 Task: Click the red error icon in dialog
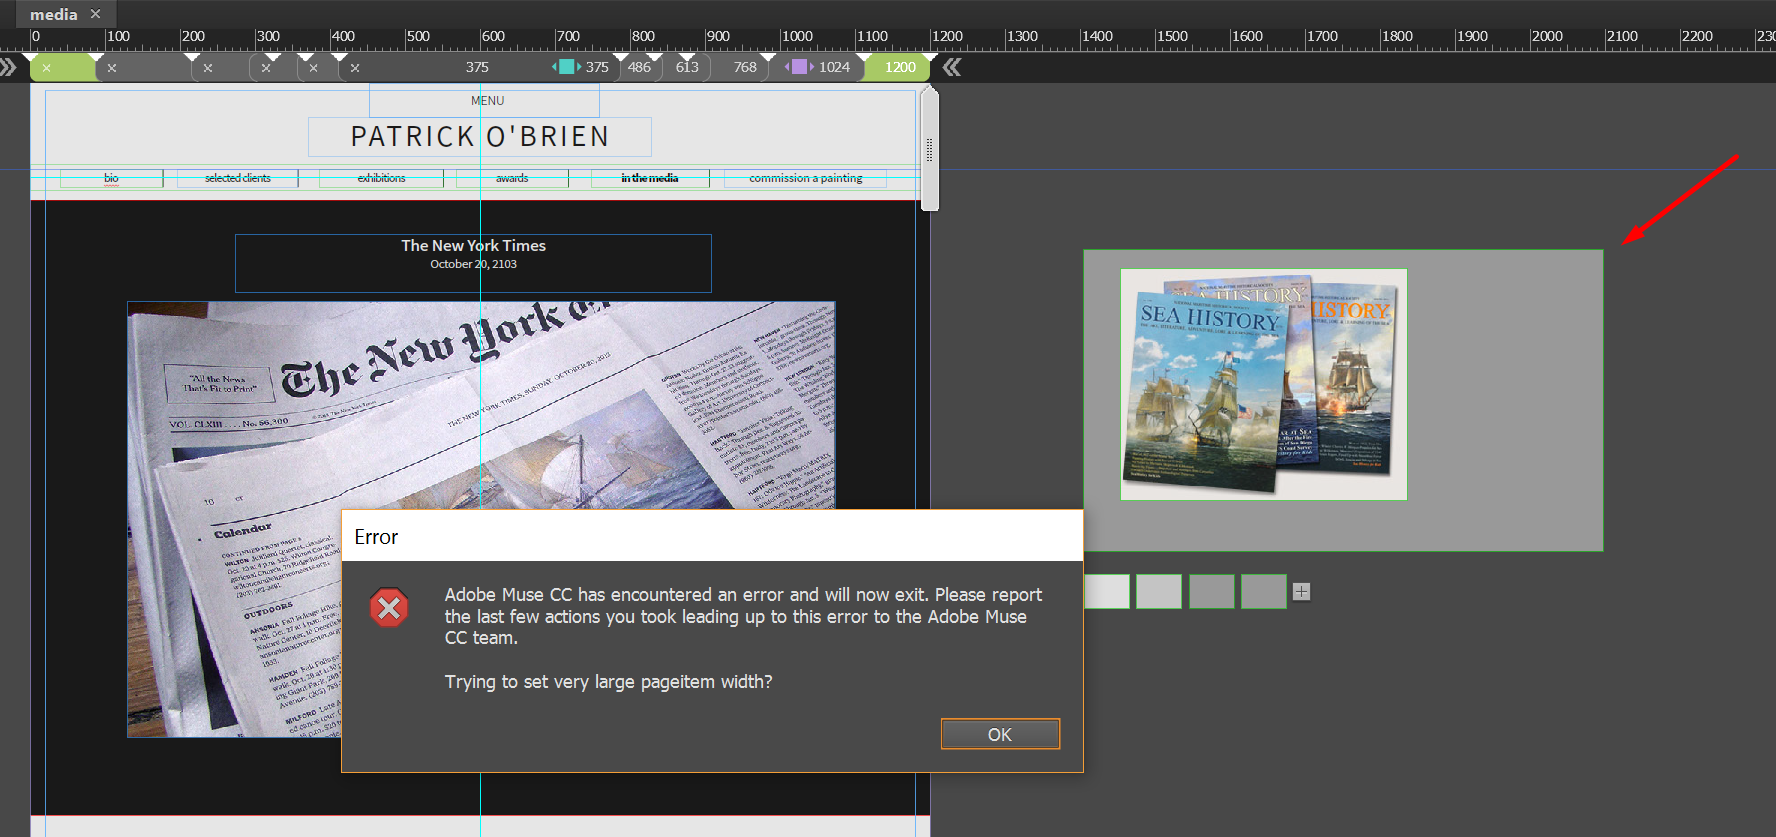(389, 607)
